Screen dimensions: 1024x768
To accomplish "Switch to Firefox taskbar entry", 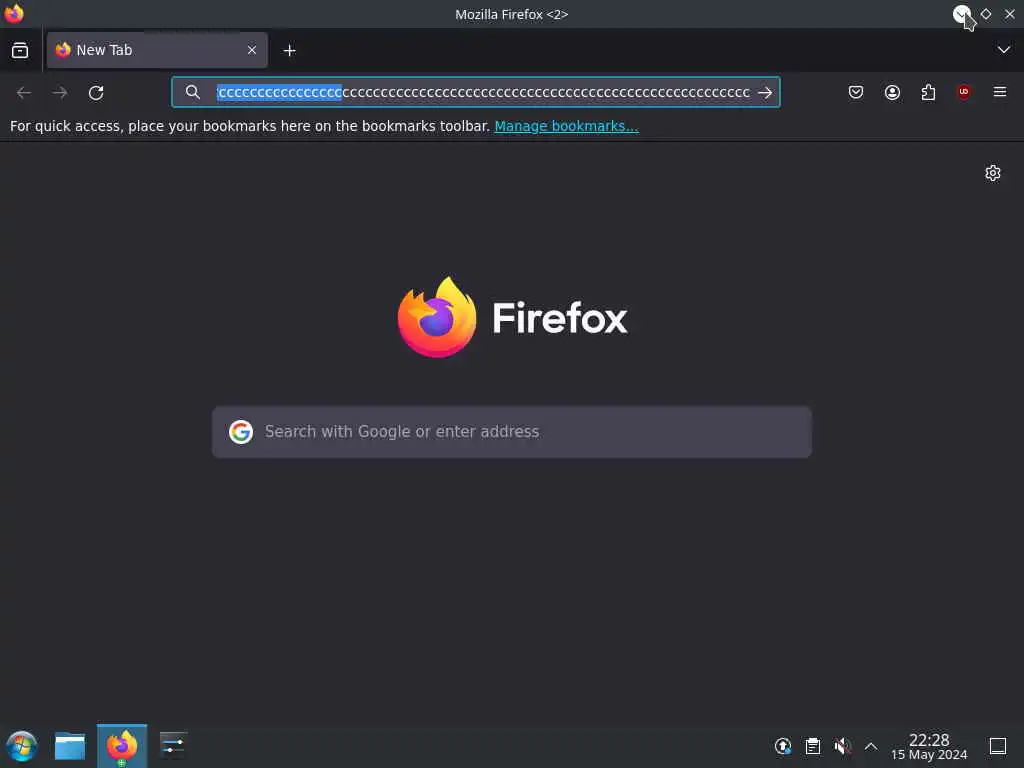I will pyautogui.click(x=122, y=746).
